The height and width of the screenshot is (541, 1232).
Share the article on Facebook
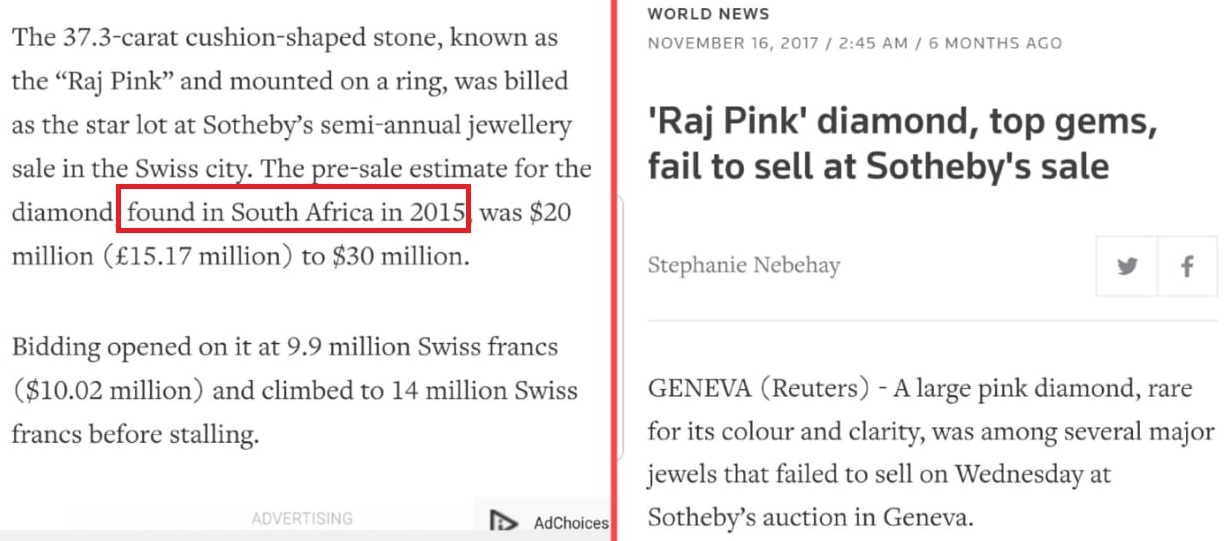point(1188,266)
